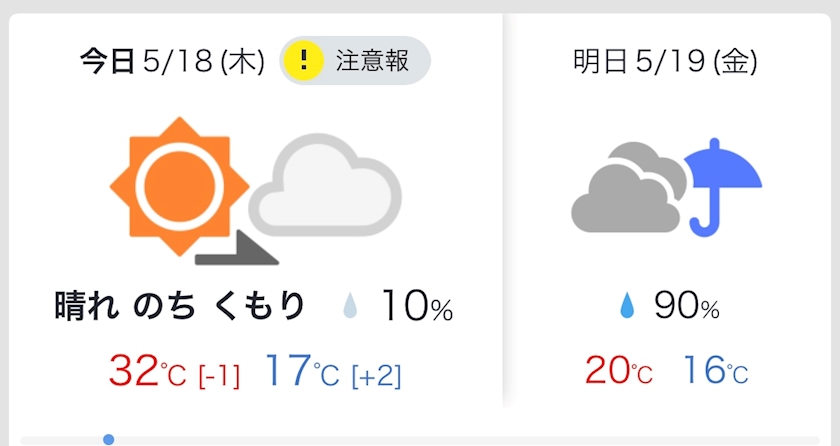Open the 注意報 advisory badge
Viewport: 840px width, 446px height.
[355, 61]
